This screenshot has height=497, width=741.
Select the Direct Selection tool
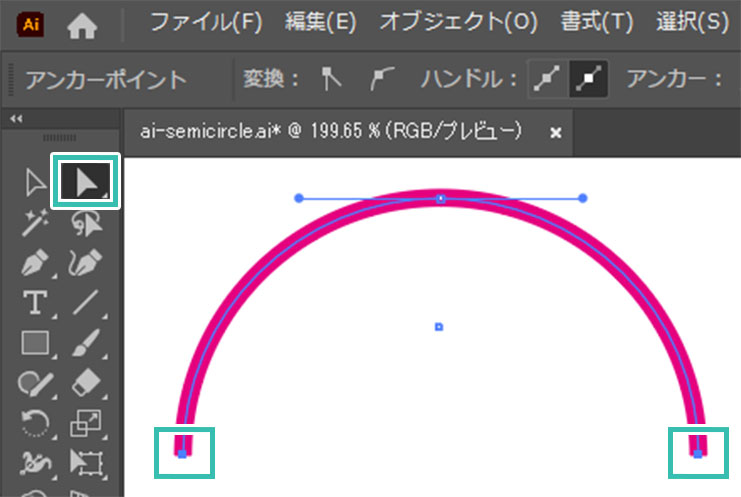(86, 181)
